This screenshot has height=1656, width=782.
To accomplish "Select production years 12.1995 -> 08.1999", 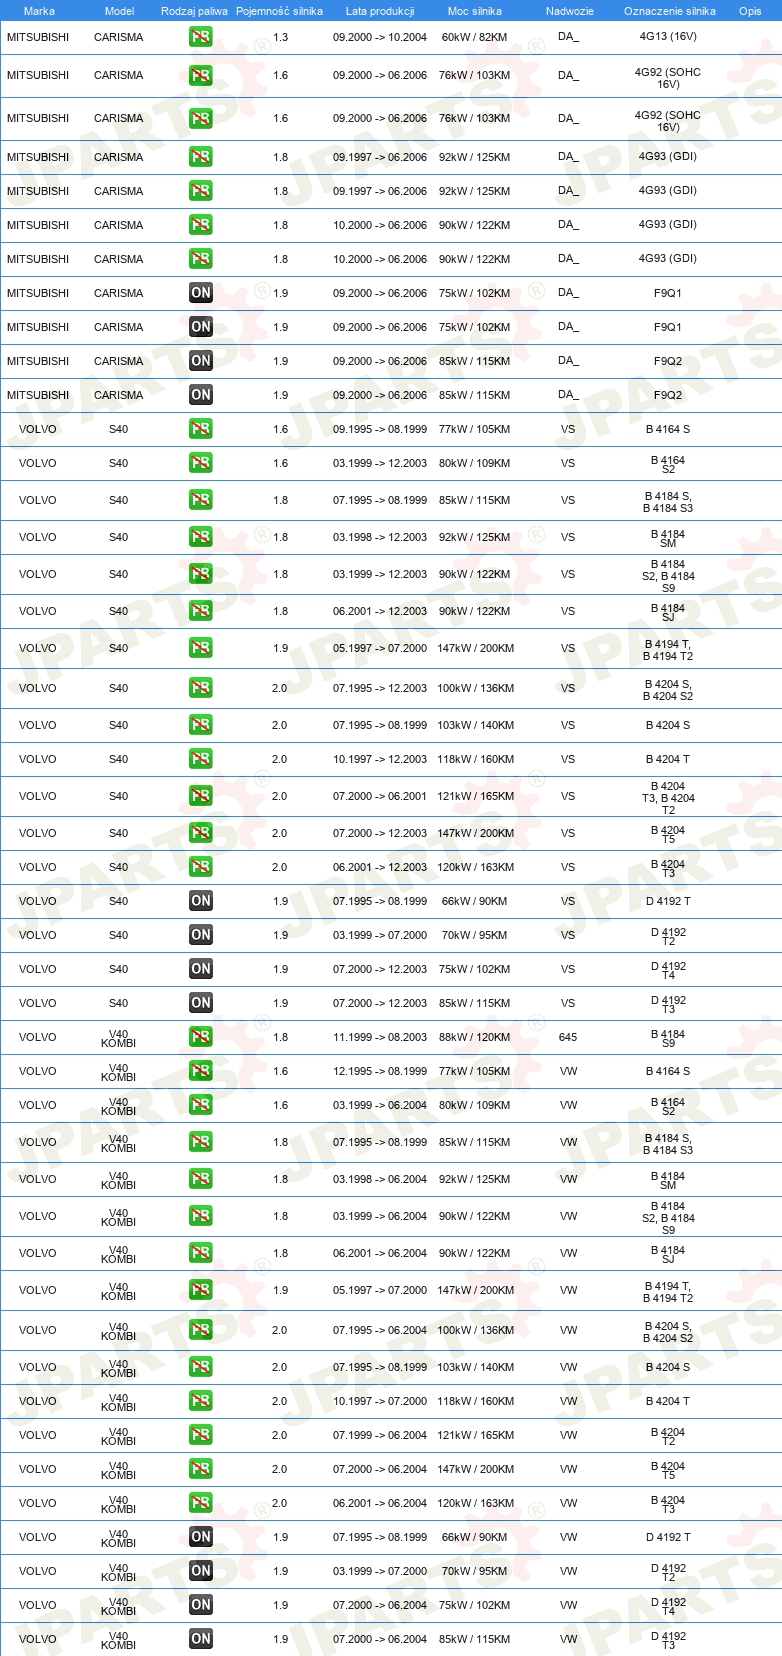I will [380, 1071].
